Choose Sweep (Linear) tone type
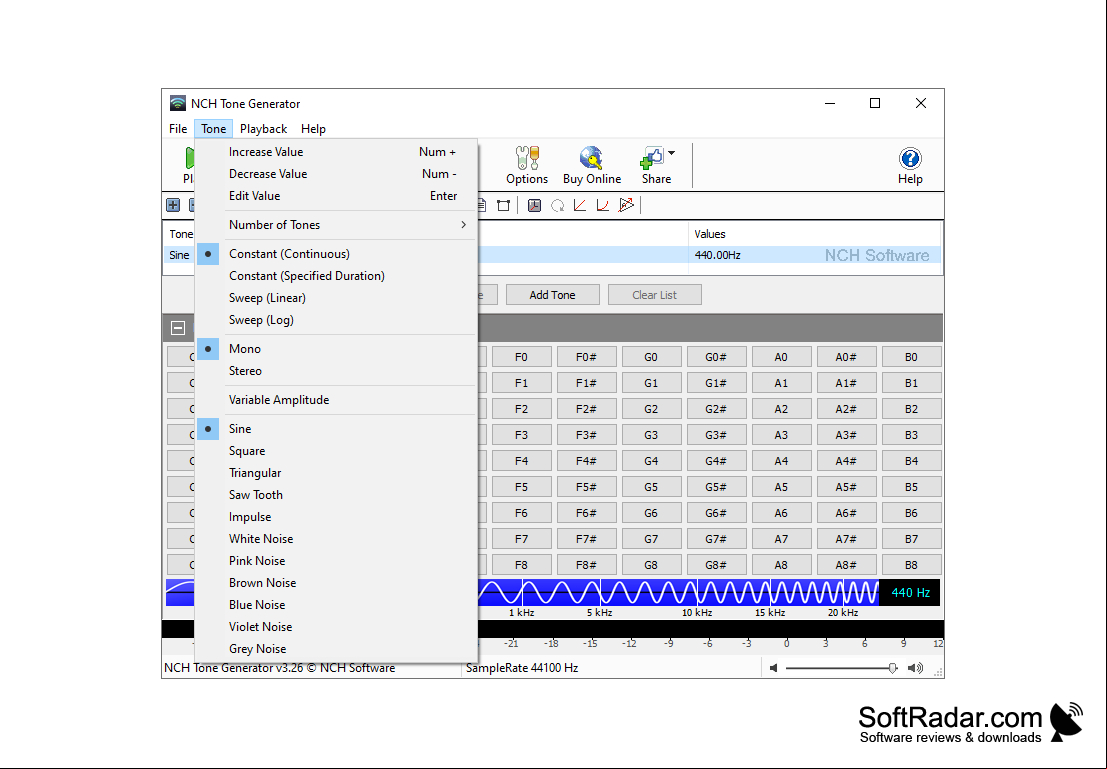The height and width of the screenshot is (769, 1107). click(336, 297)
